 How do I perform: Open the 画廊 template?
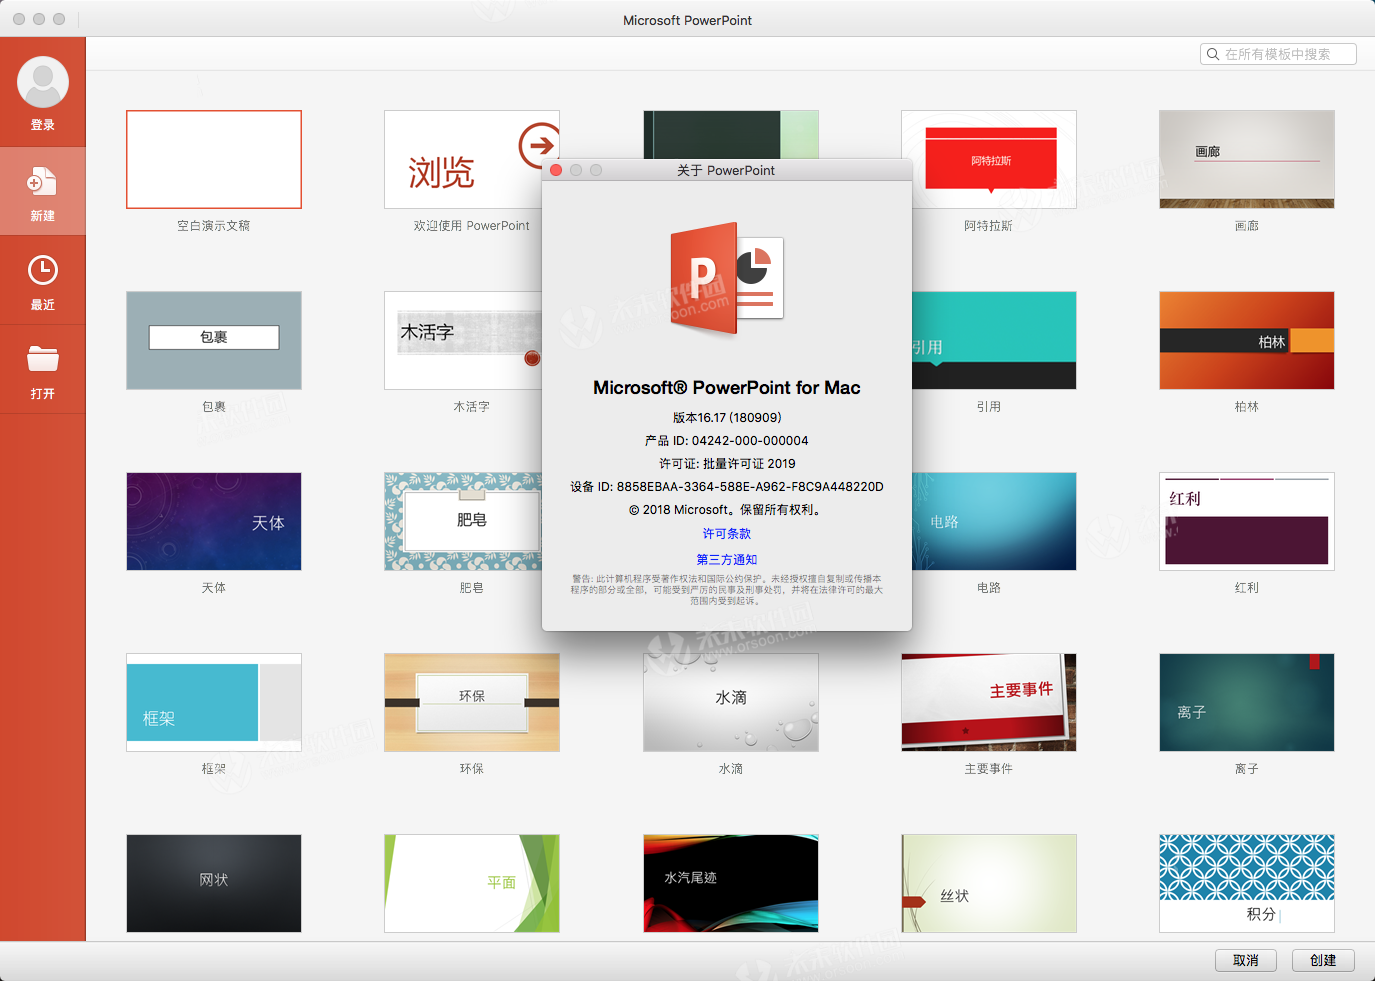(x=1246, y=159)
